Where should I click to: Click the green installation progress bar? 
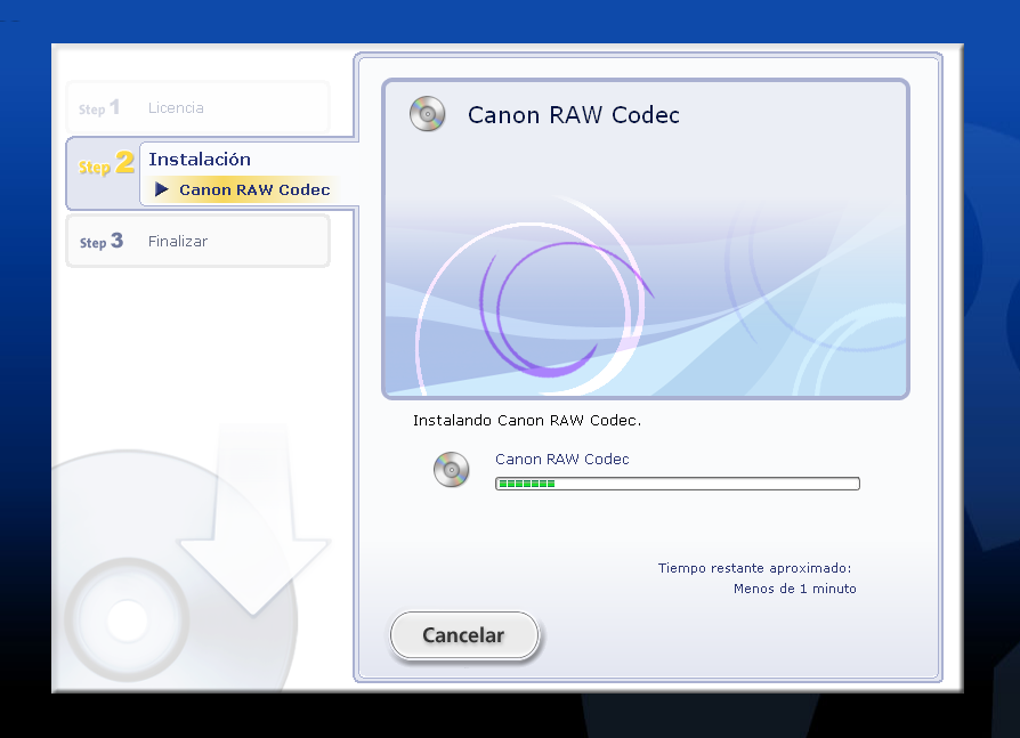pyautogui.click(x=677, y=484)
